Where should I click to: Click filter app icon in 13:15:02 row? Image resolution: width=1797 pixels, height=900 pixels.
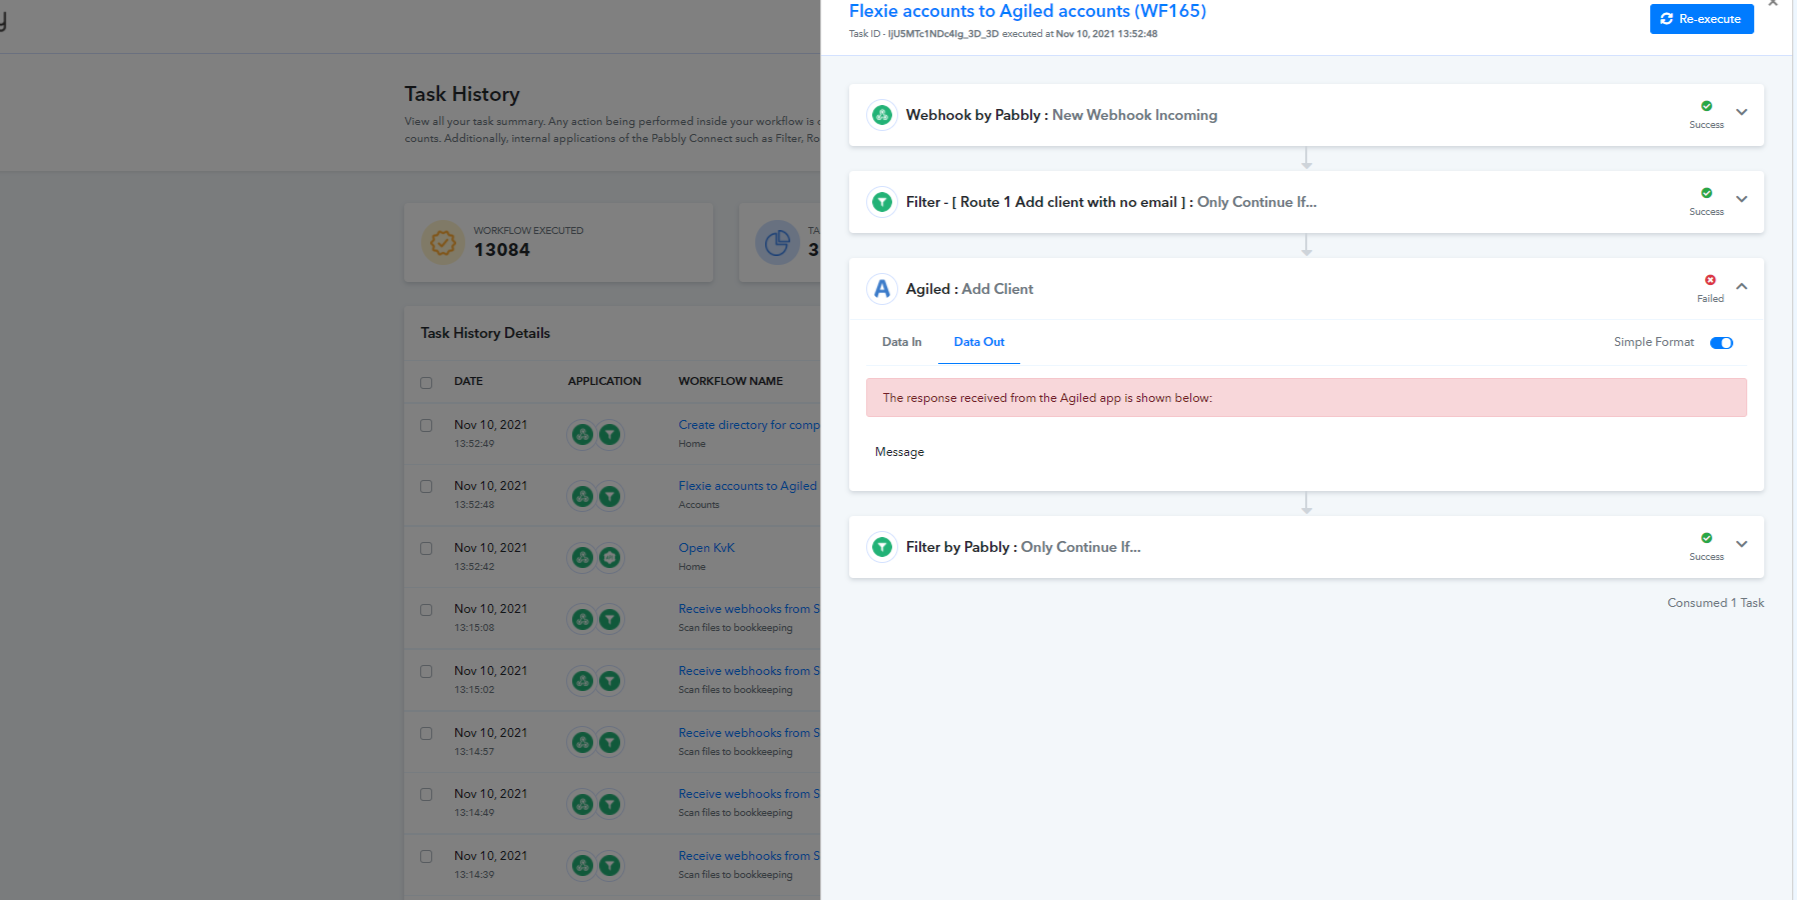click(x=609, y=681)
